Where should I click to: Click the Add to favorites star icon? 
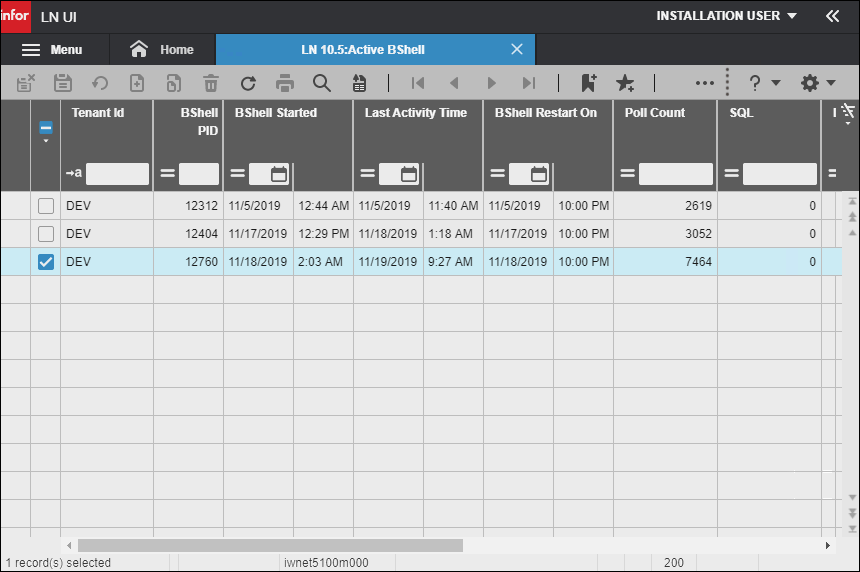[x=625, y=83]
